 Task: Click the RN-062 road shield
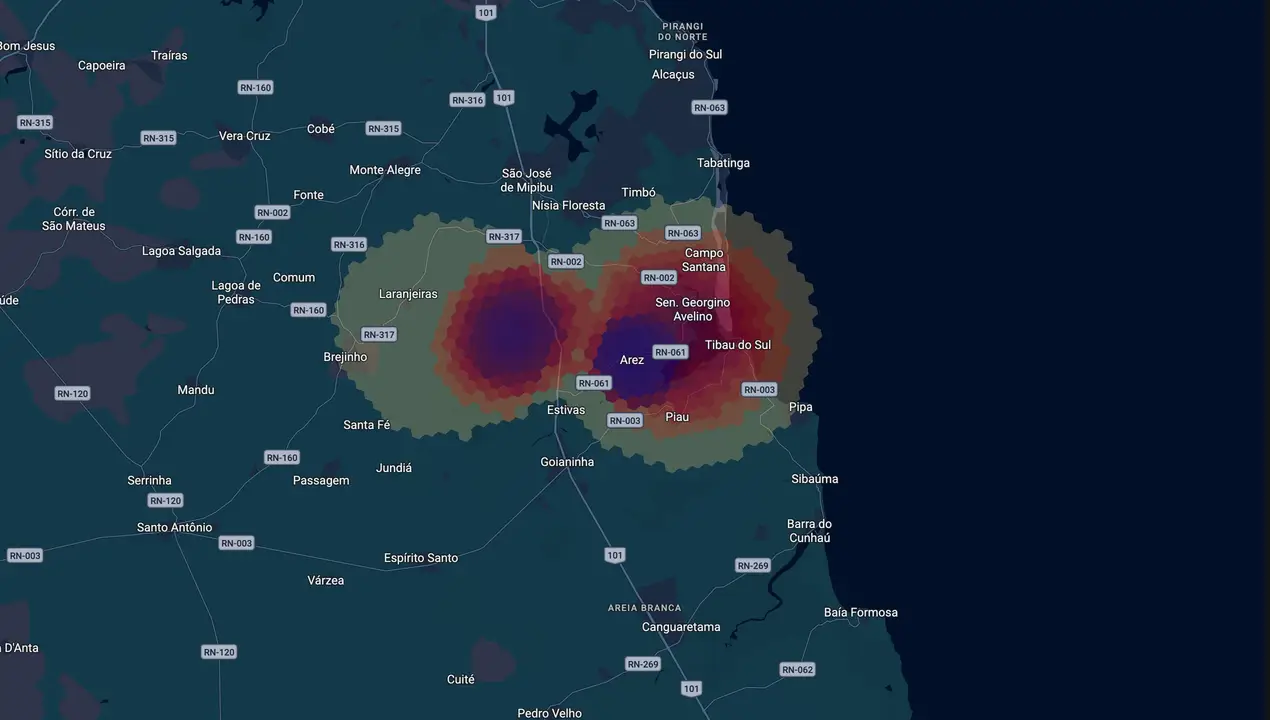797,670
